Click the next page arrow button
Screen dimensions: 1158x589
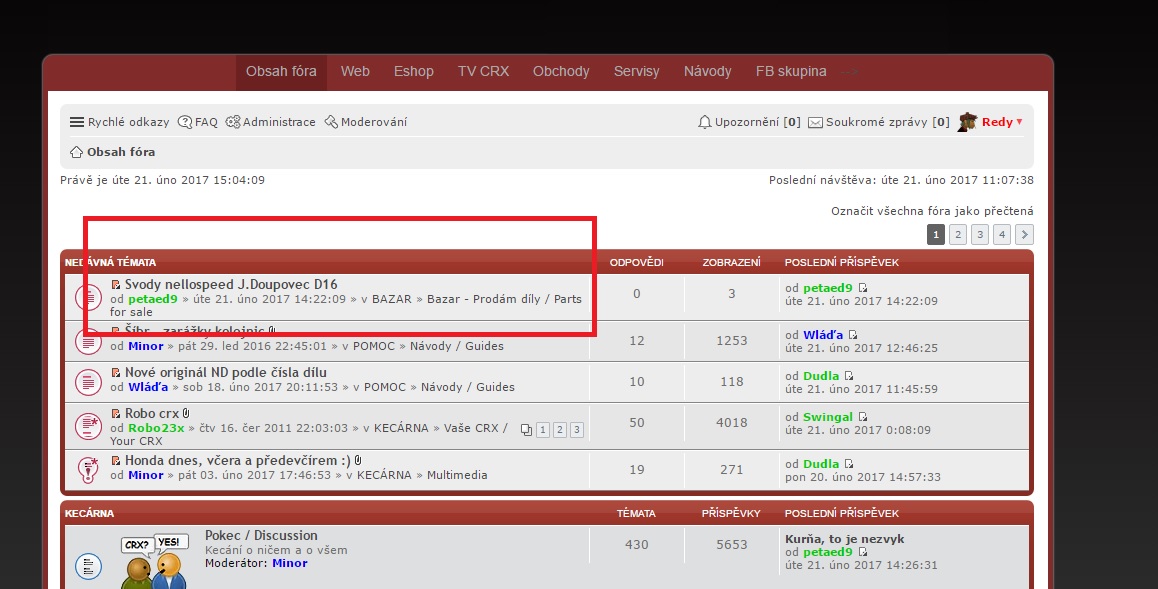[1024, 235]
